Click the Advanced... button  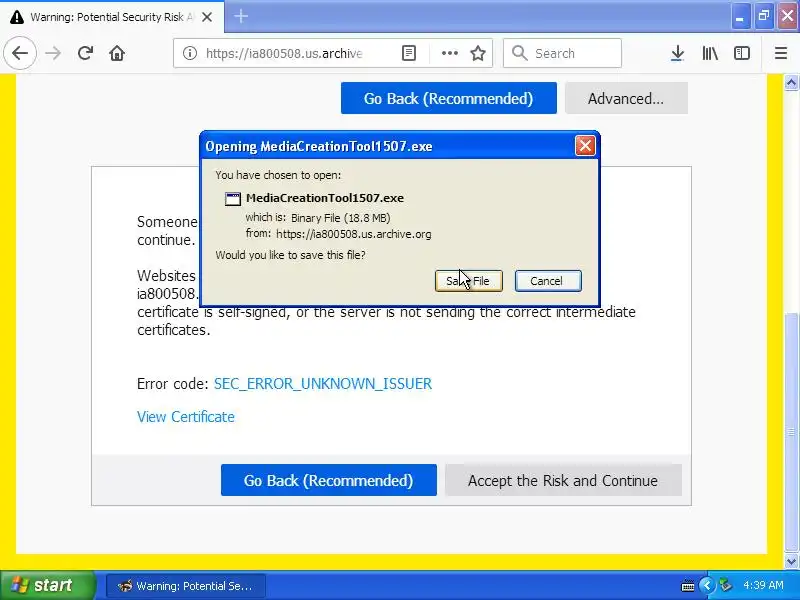tap(626, 98)
